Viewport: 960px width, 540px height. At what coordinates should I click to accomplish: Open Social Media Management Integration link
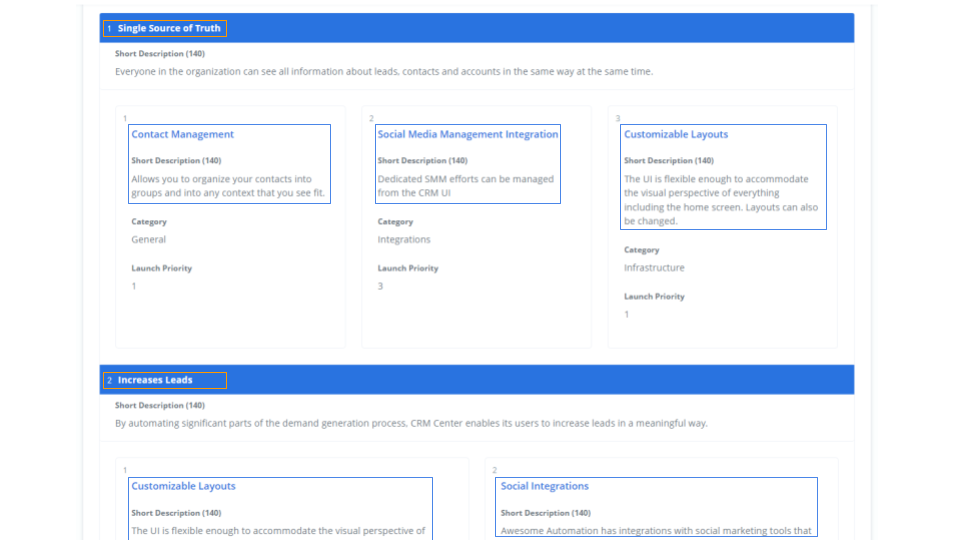click(x=468, y=134)
